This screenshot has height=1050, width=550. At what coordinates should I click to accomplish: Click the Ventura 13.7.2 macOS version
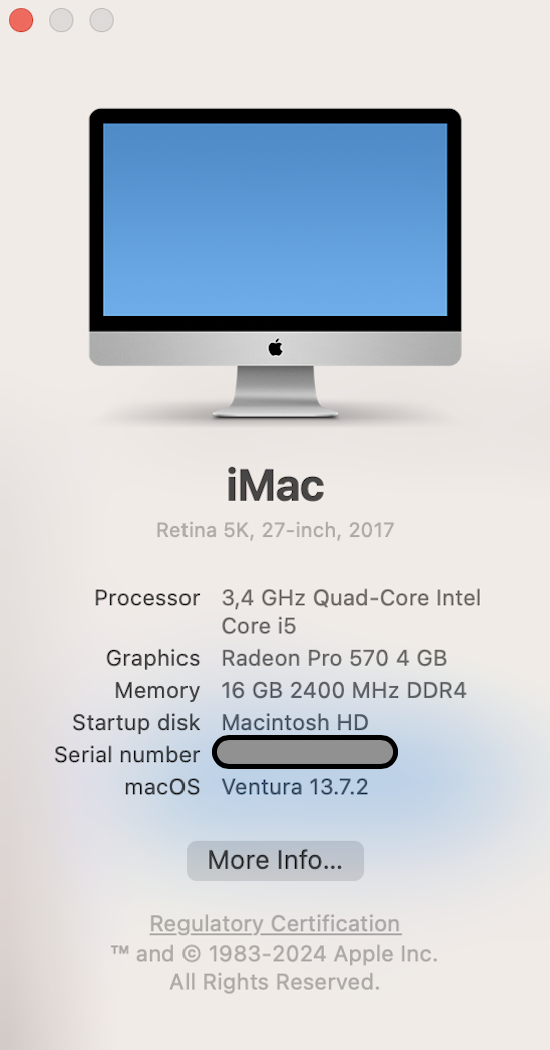pos(295,787)
